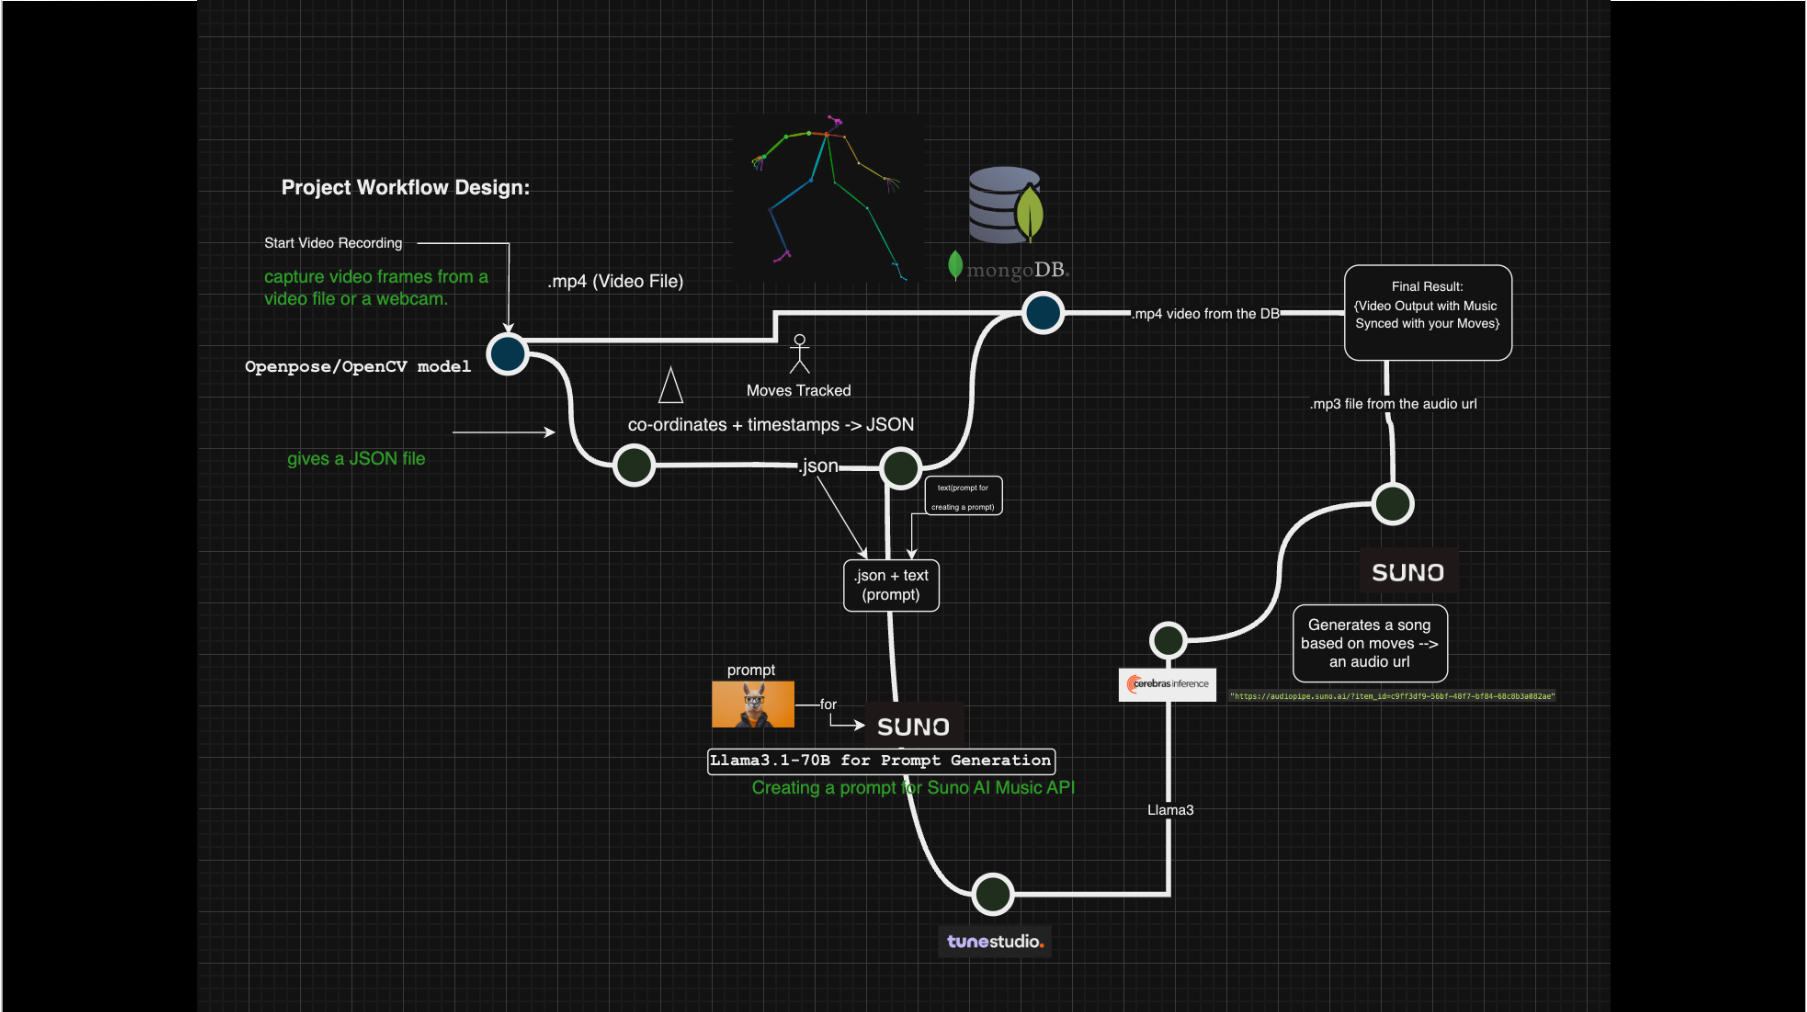Select the Final Result box
The image size is (1807, 1012).
pyautogui.click(x=1428, y=313)
